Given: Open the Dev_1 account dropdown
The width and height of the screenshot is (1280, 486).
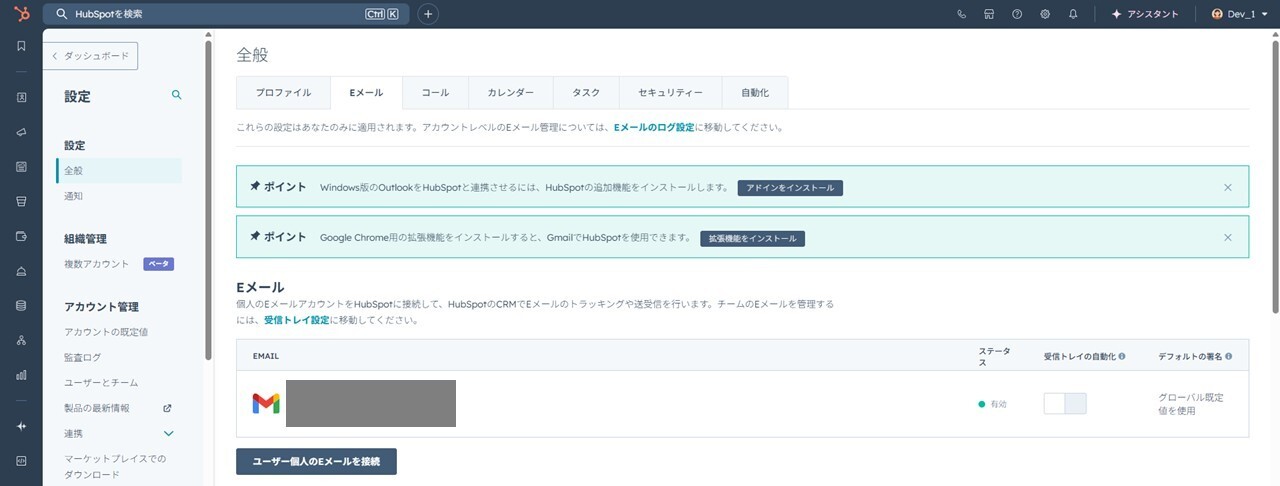Looking at the screenshot, I should point(1239,14).
